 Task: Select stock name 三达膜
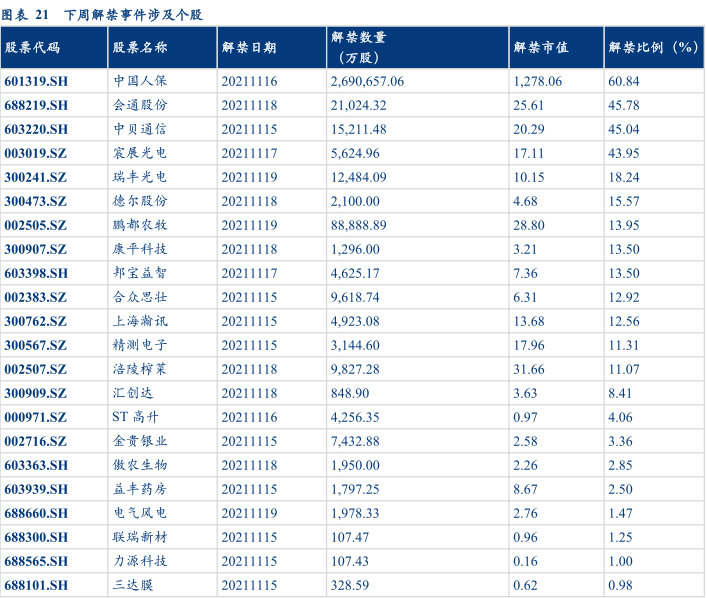click(133, 585)
